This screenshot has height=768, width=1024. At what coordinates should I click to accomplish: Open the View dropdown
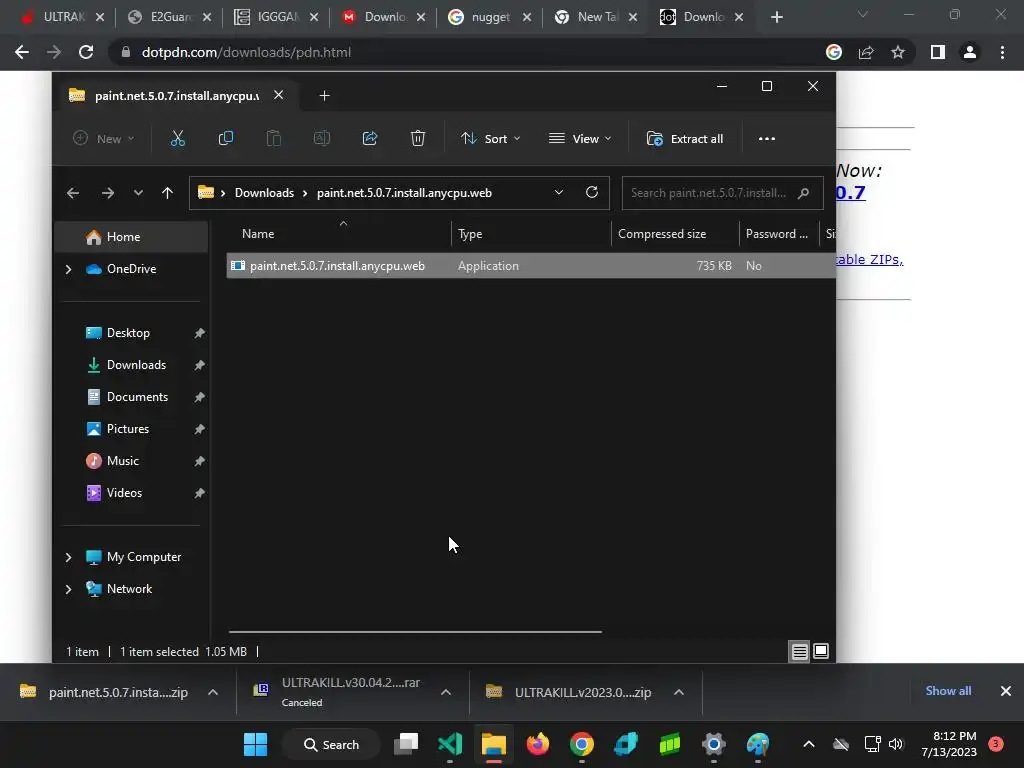580,138
